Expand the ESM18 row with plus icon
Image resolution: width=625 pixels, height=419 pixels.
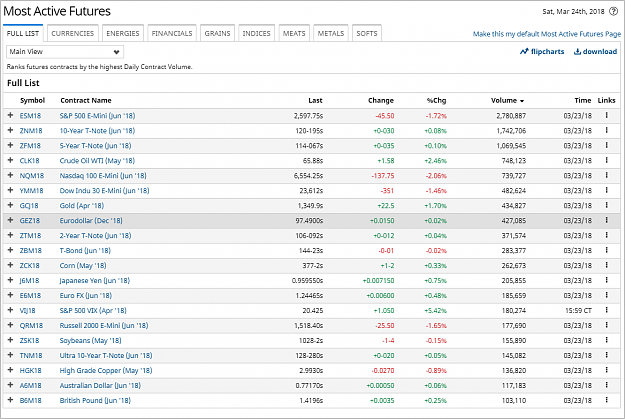click(x=10, y=115)
